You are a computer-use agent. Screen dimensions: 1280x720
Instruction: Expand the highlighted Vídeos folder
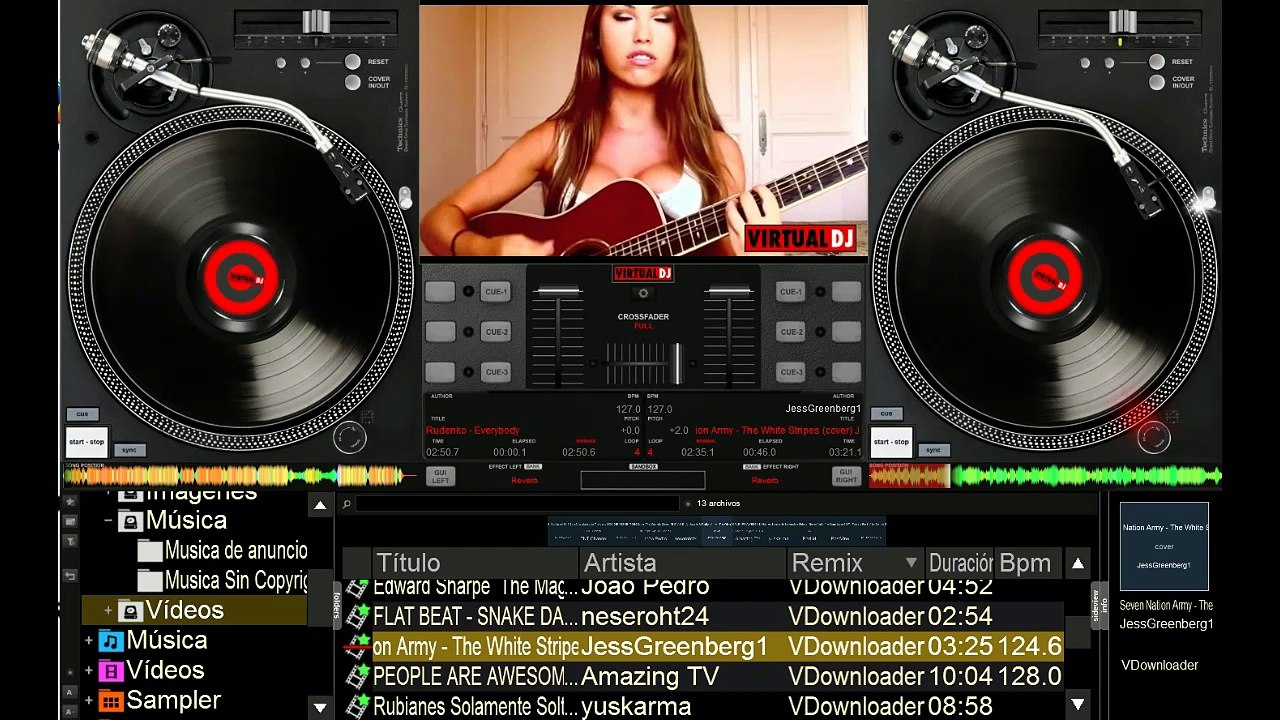coord(108,610)
